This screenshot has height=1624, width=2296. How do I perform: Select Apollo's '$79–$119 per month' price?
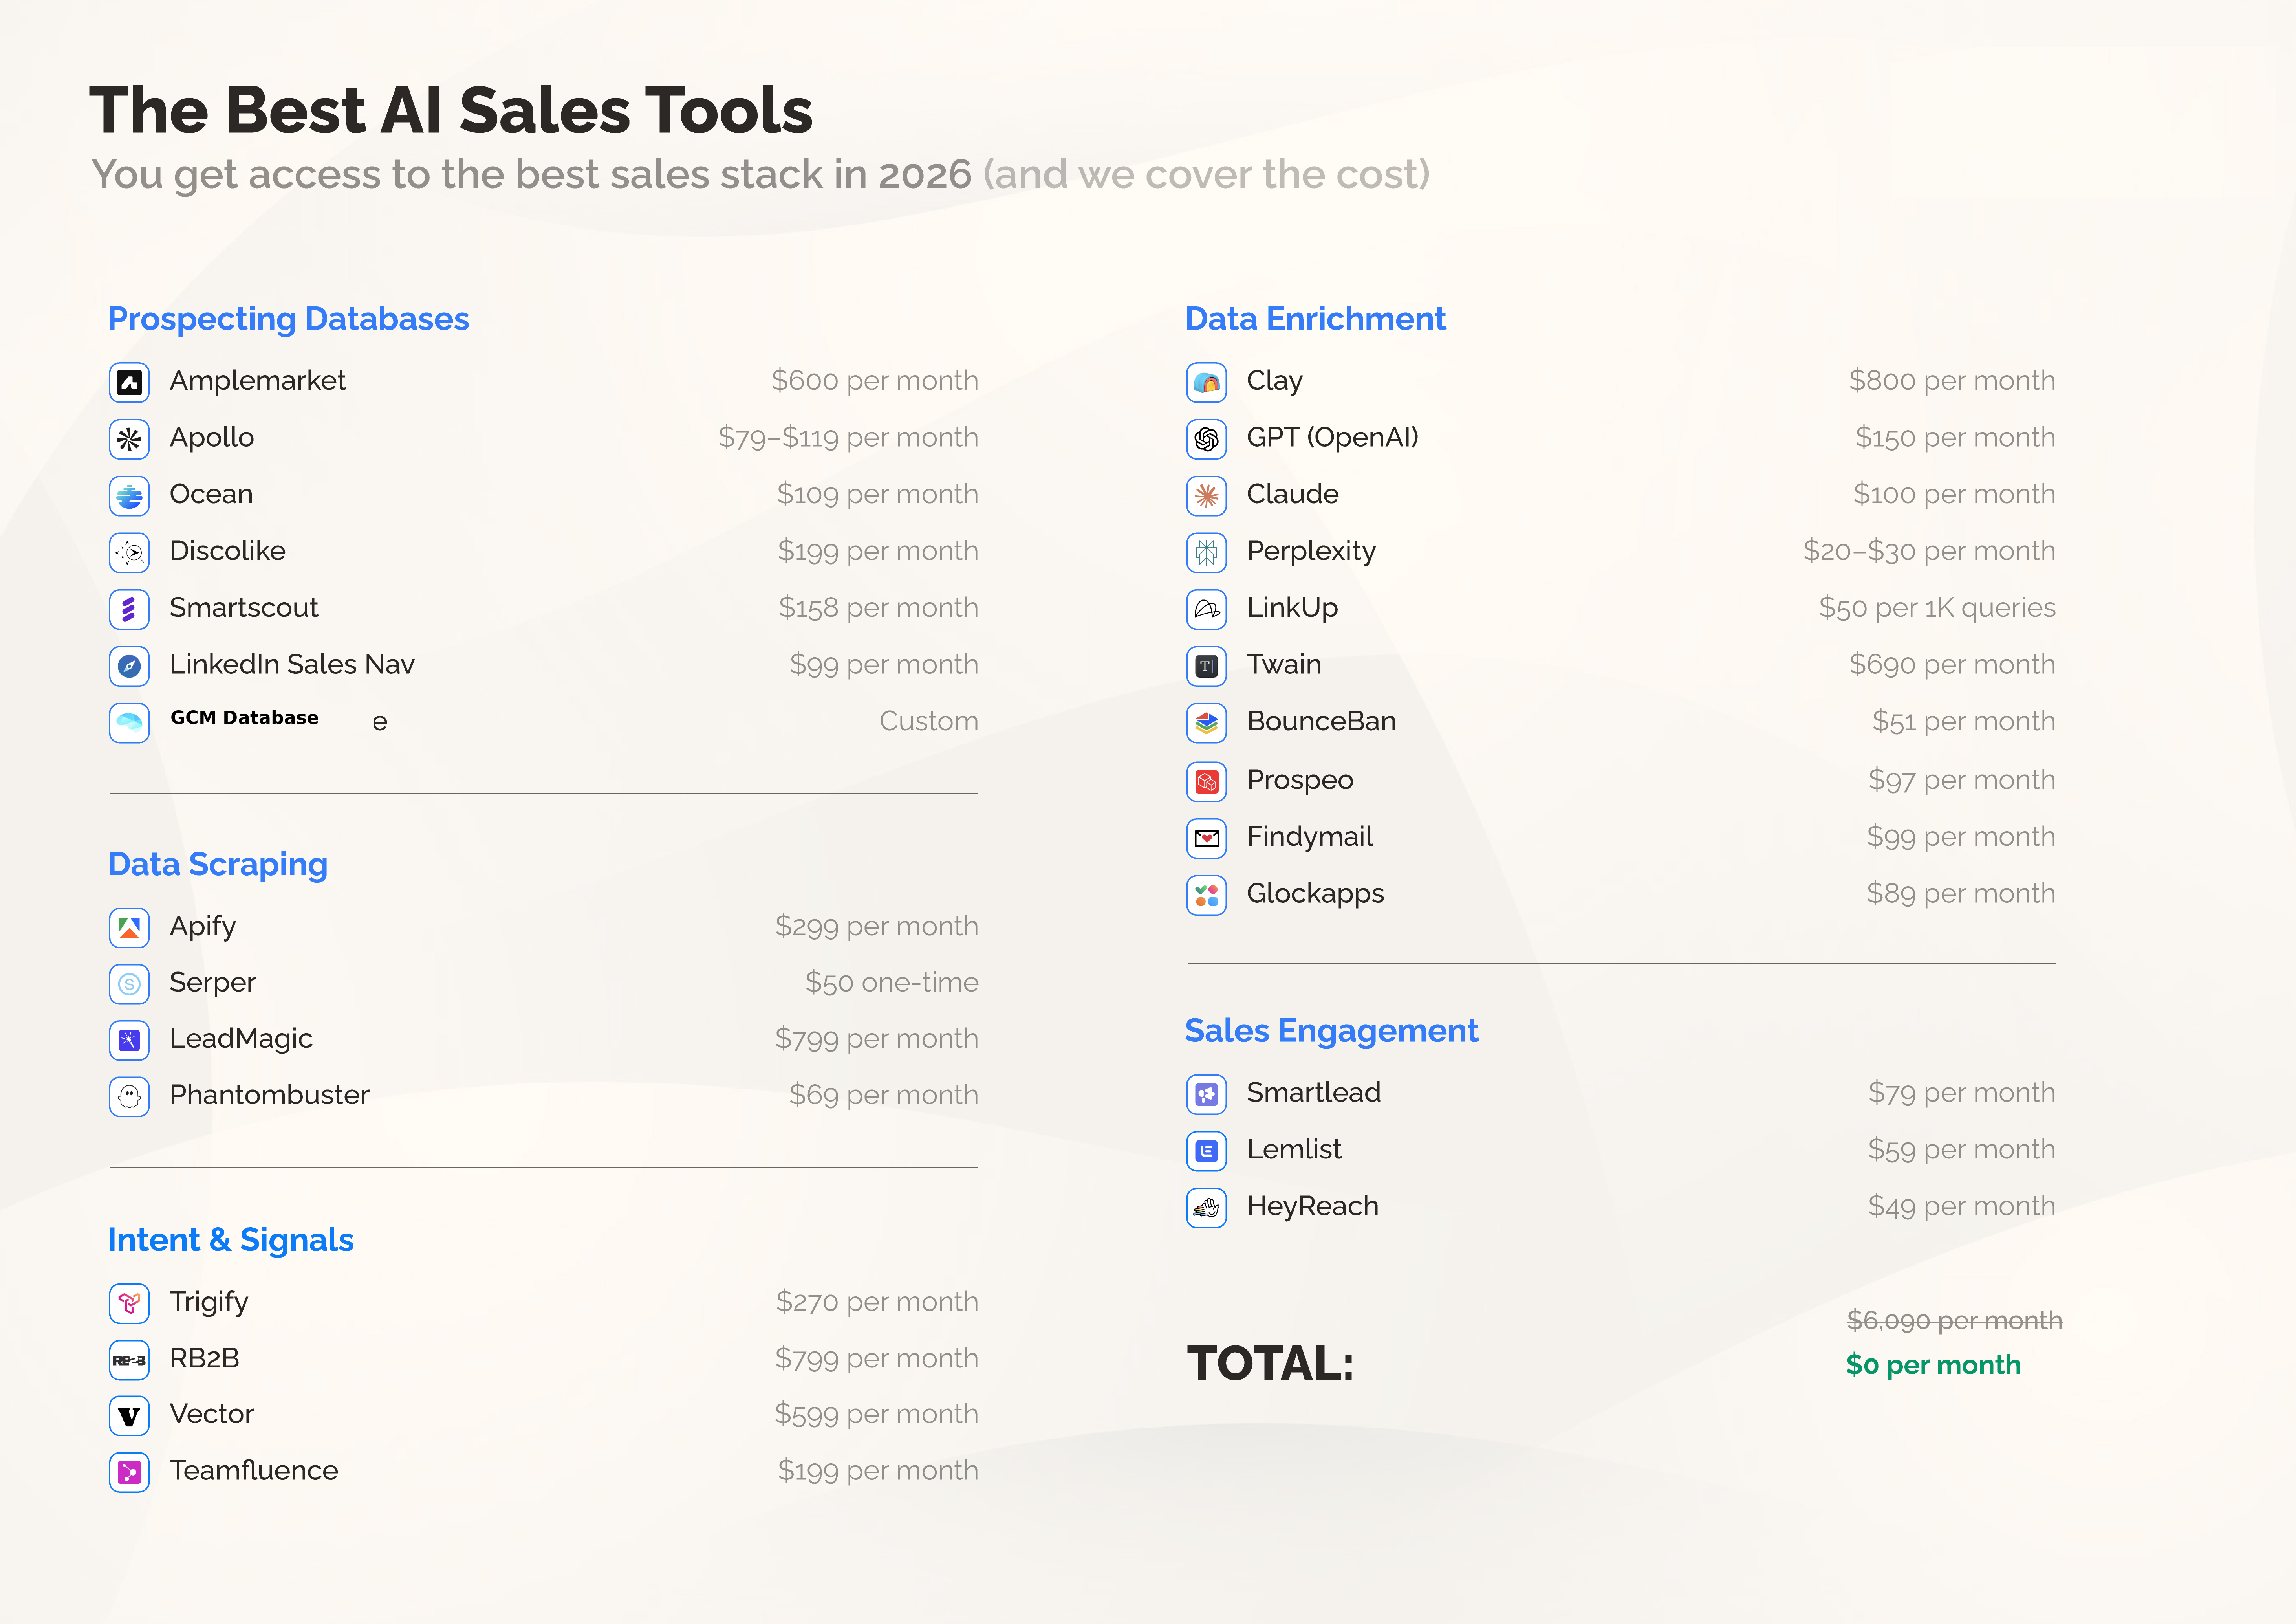click(x=848, y=438)
